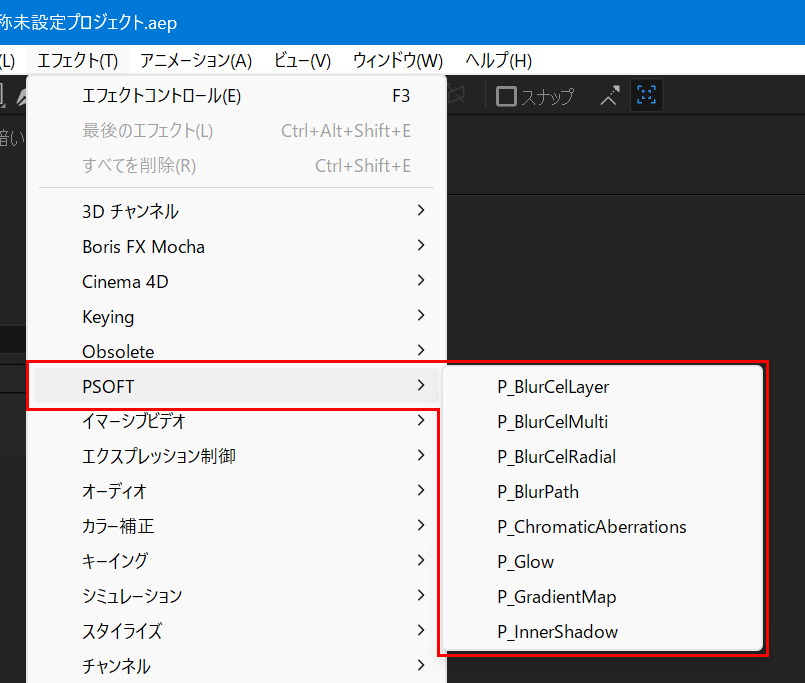Image resolution: width=805 pixels, height=683 pixels.
Task: Open the ウィンドウ(W) menu
Action: 398,61
